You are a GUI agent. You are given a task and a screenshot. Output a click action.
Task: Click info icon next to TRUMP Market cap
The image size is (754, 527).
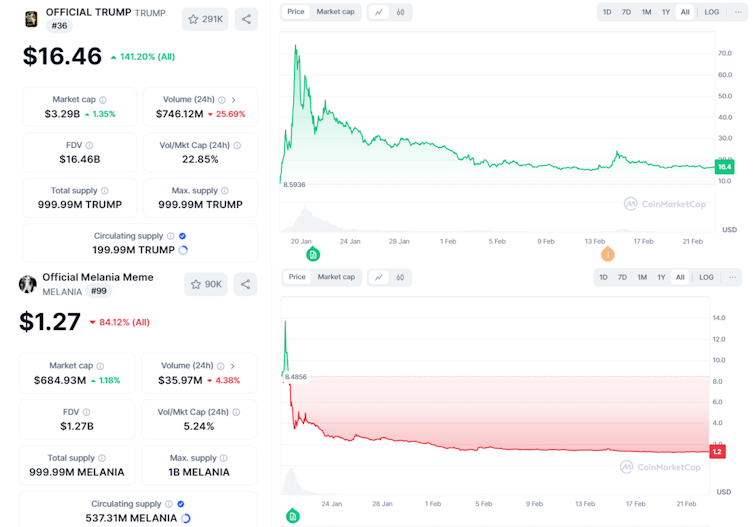point(103,100)
